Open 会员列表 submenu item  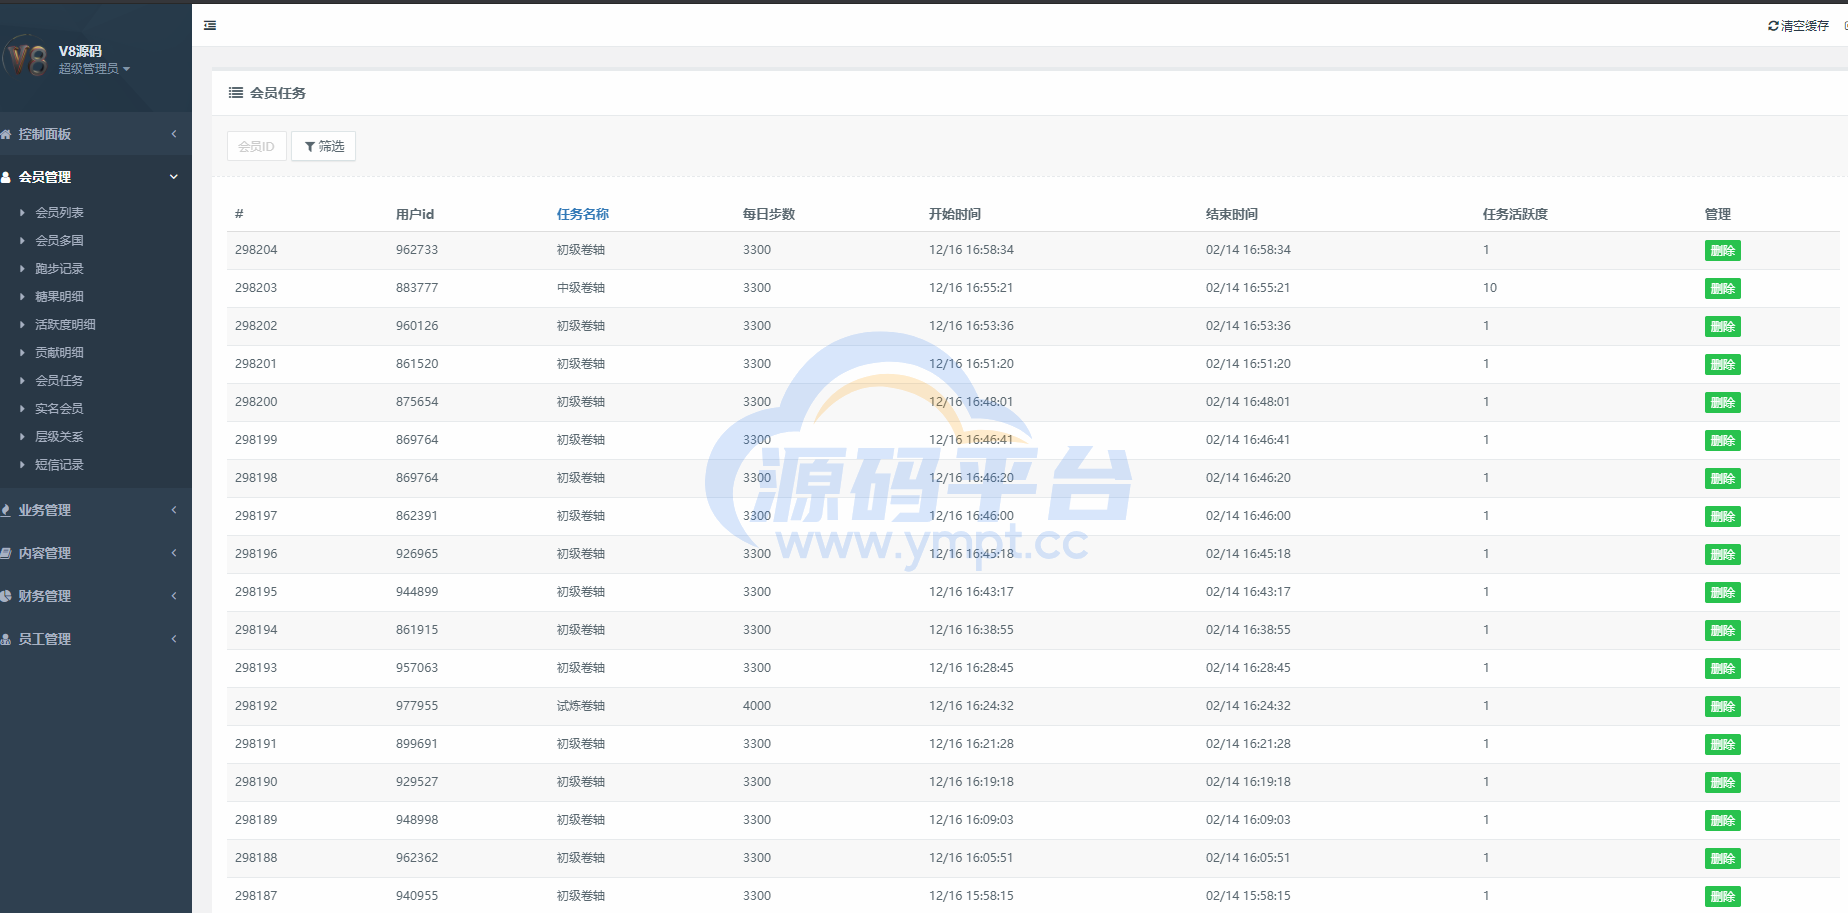click(59, 213)
